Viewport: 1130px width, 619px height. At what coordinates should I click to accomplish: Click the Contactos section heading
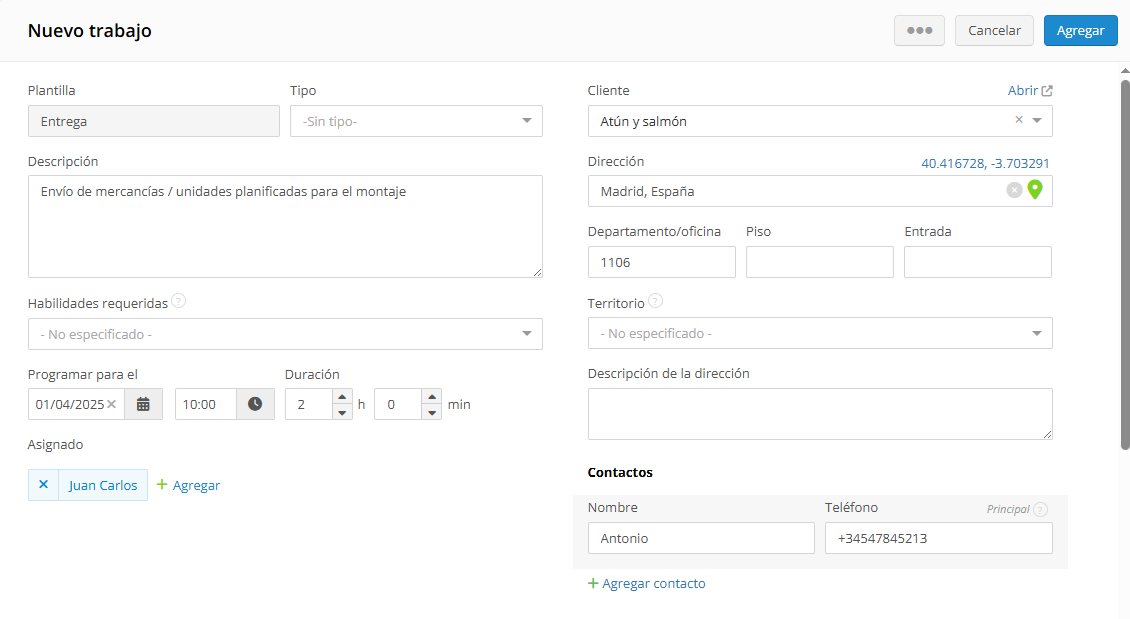point(620,473)
